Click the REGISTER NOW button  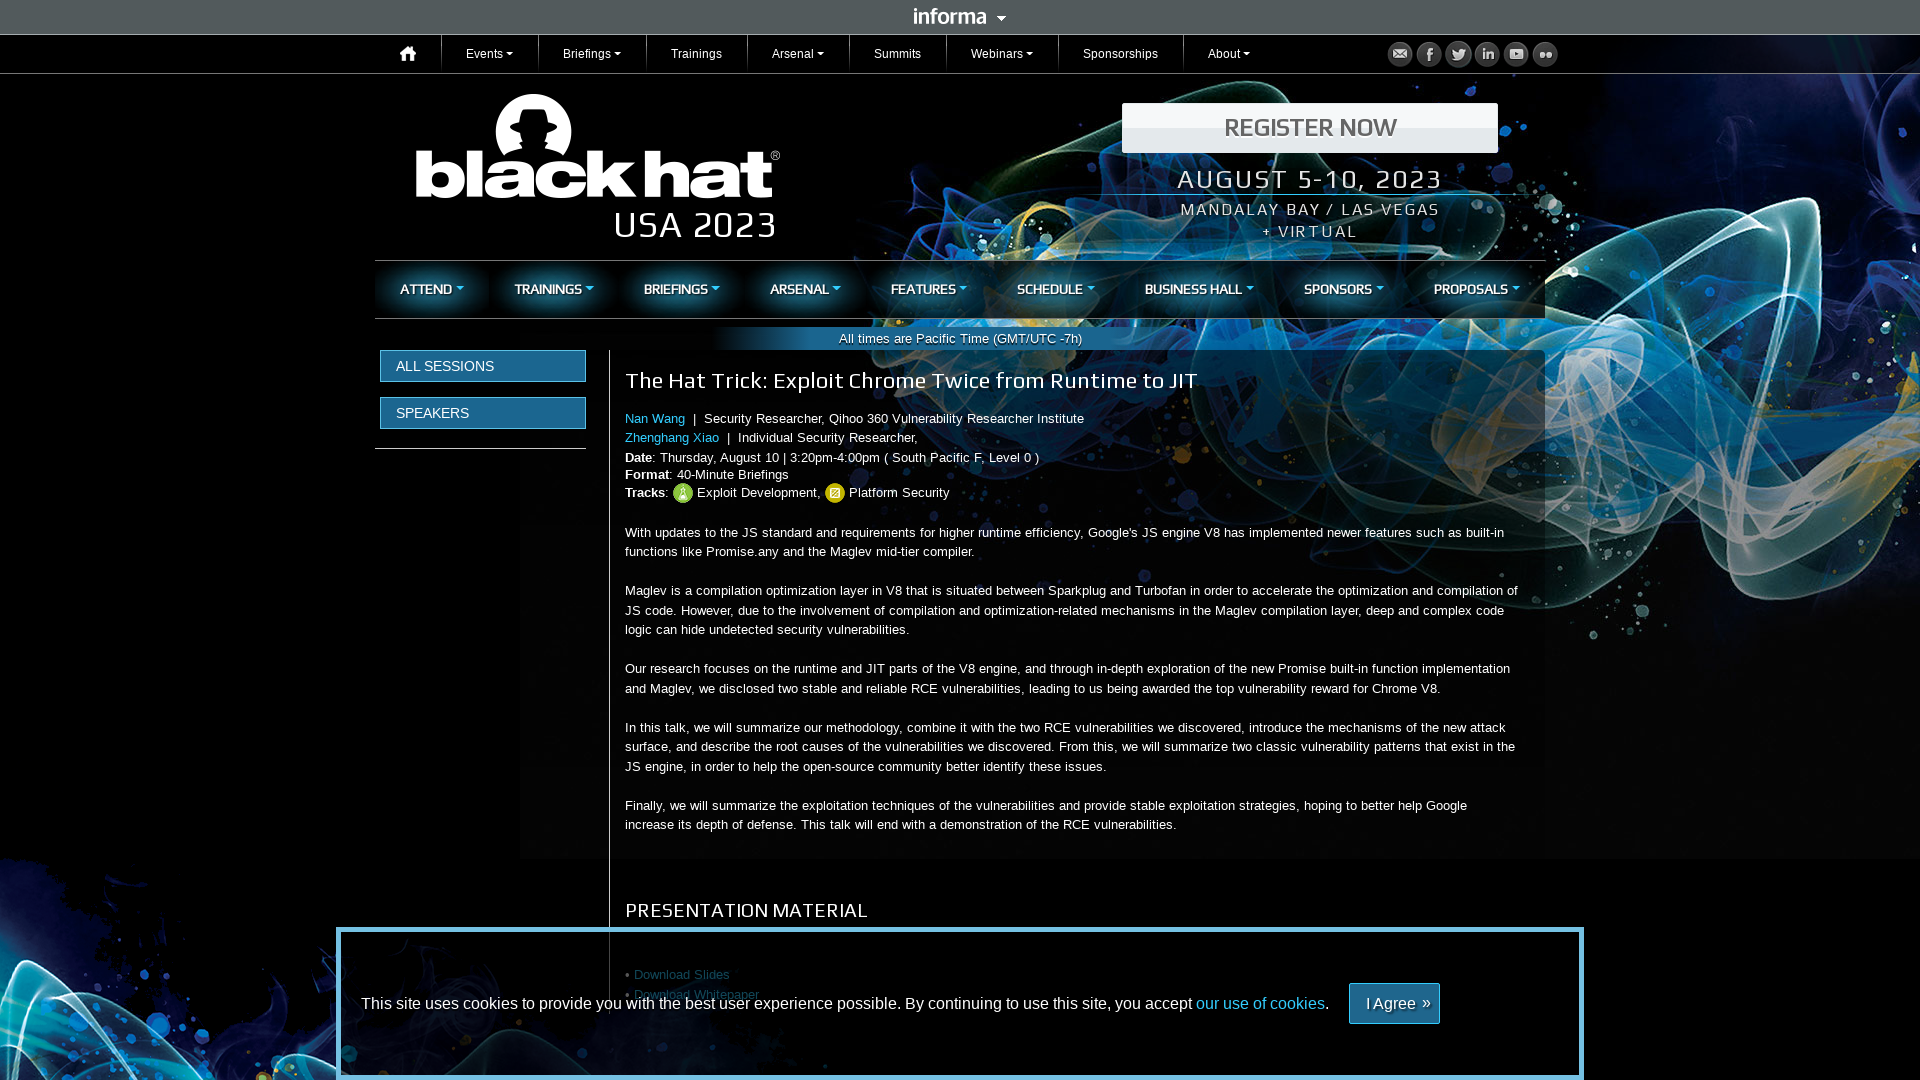(x=1309, y=127)
